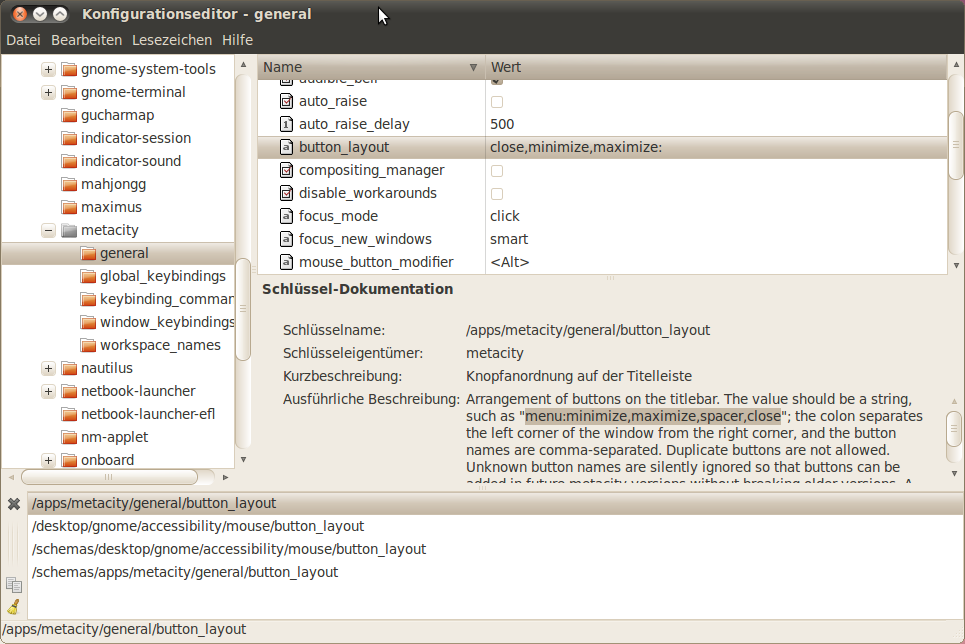Click the Wert column header
Viewport: 965px width, 644px height.
coord(716,67)
